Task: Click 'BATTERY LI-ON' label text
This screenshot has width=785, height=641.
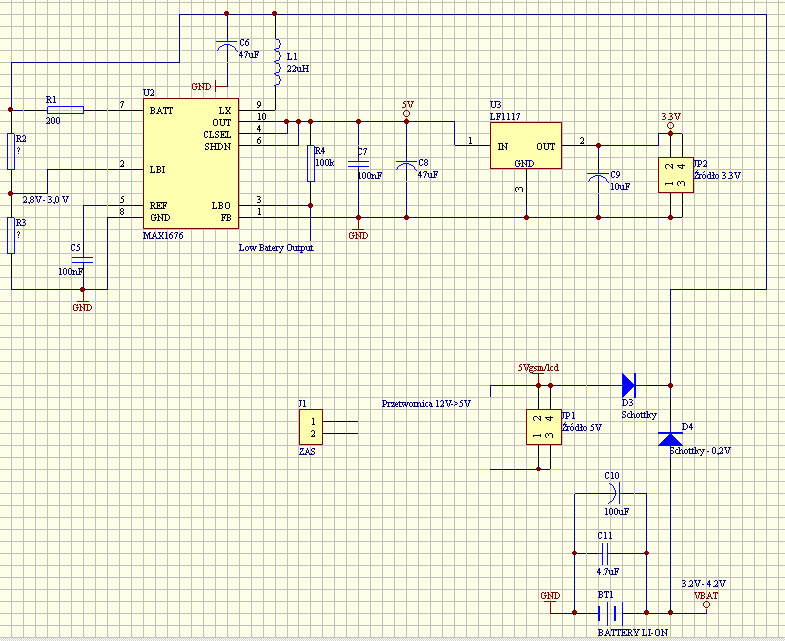Action: (633, 632)
